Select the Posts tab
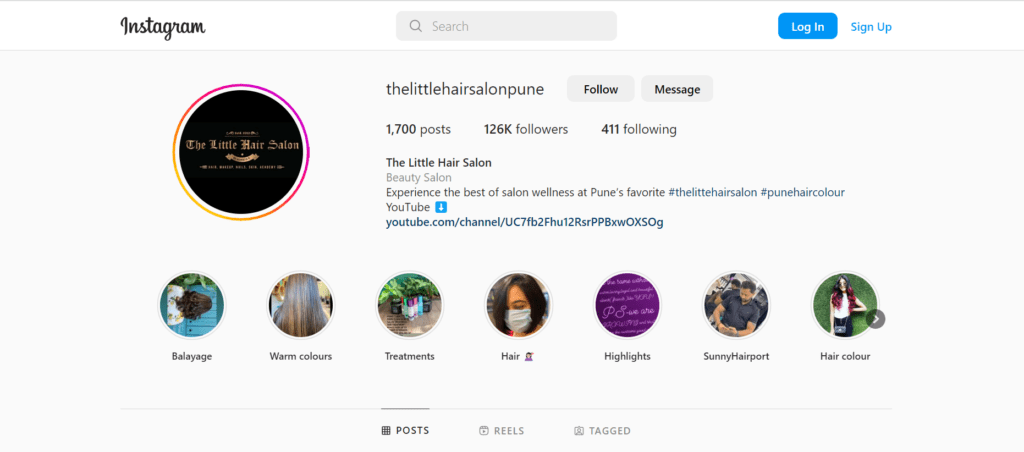Viewport: 1024px width, 452px height. 406,430
